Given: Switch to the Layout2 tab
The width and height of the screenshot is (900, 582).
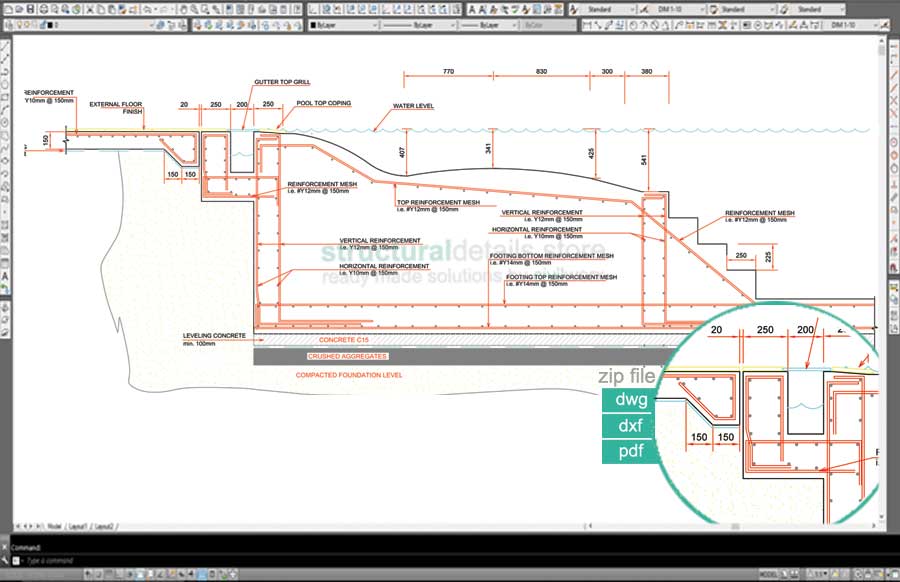Looking at the screenshot, I should 104,525.
